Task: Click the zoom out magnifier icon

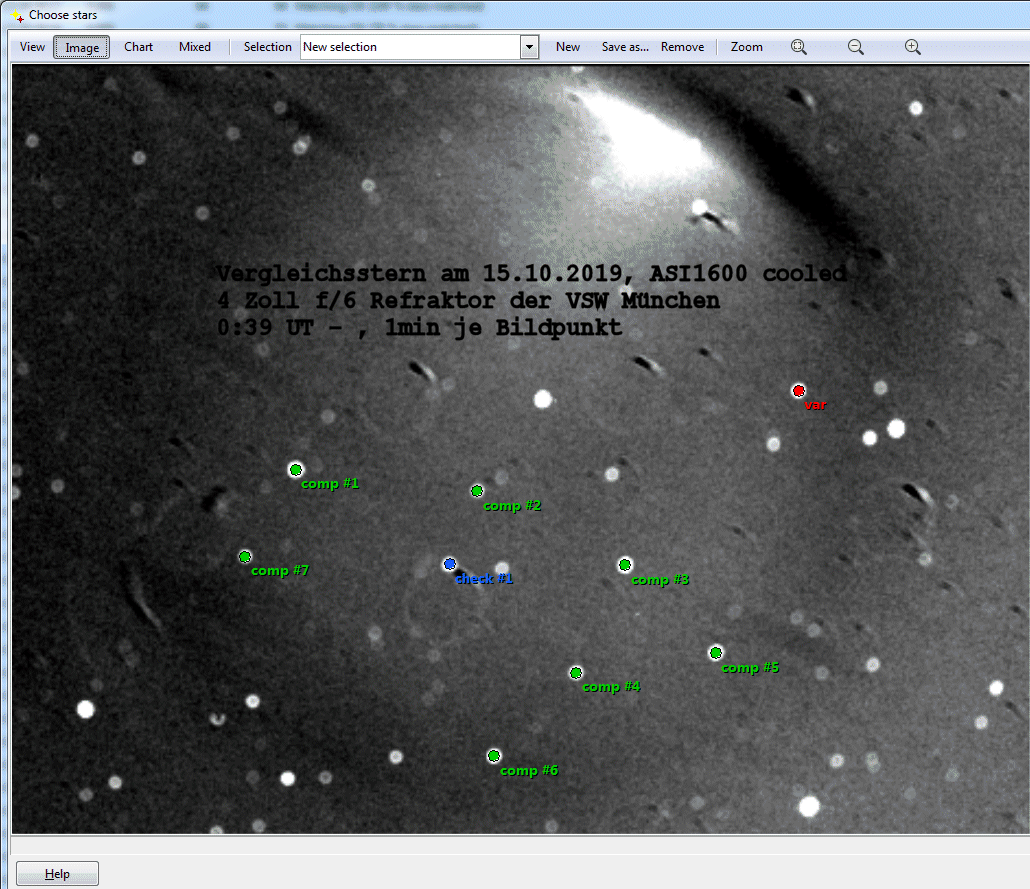Action: pyautogui.click(x=856, y=47)
